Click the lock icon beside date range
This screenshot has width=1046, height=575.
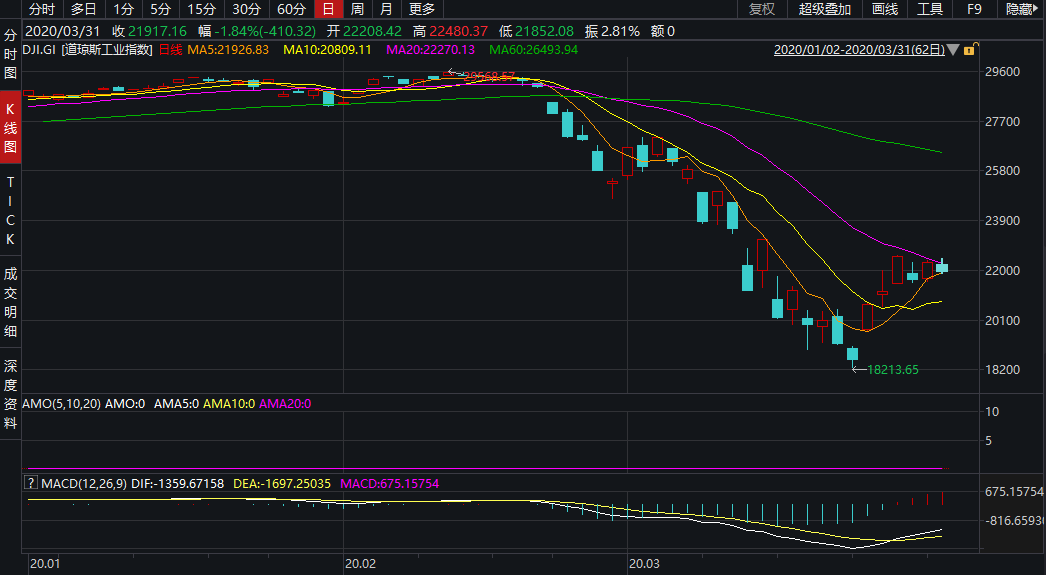pos(969,50)
